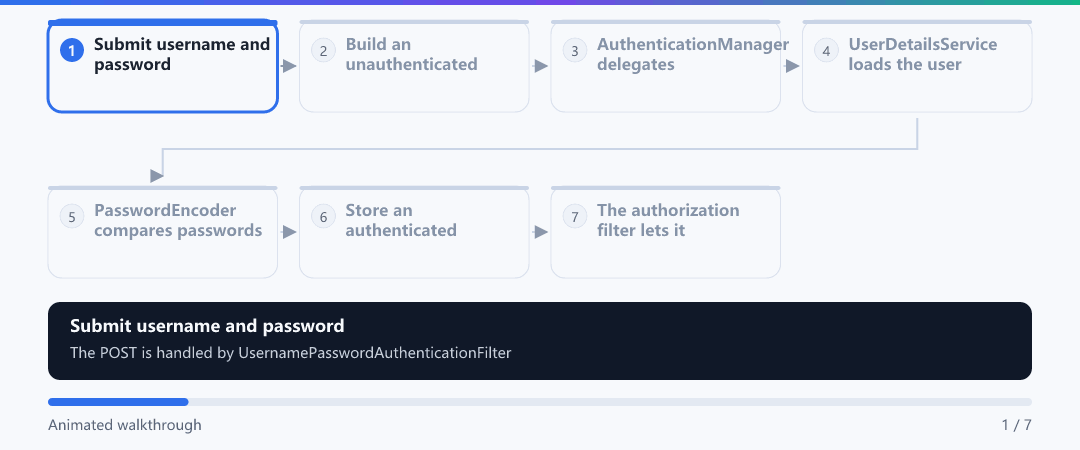Image resolution: width=1080 pixels, height=450 pixels.
Task: Click the number 5 step badge
Action: pos(72,216)
